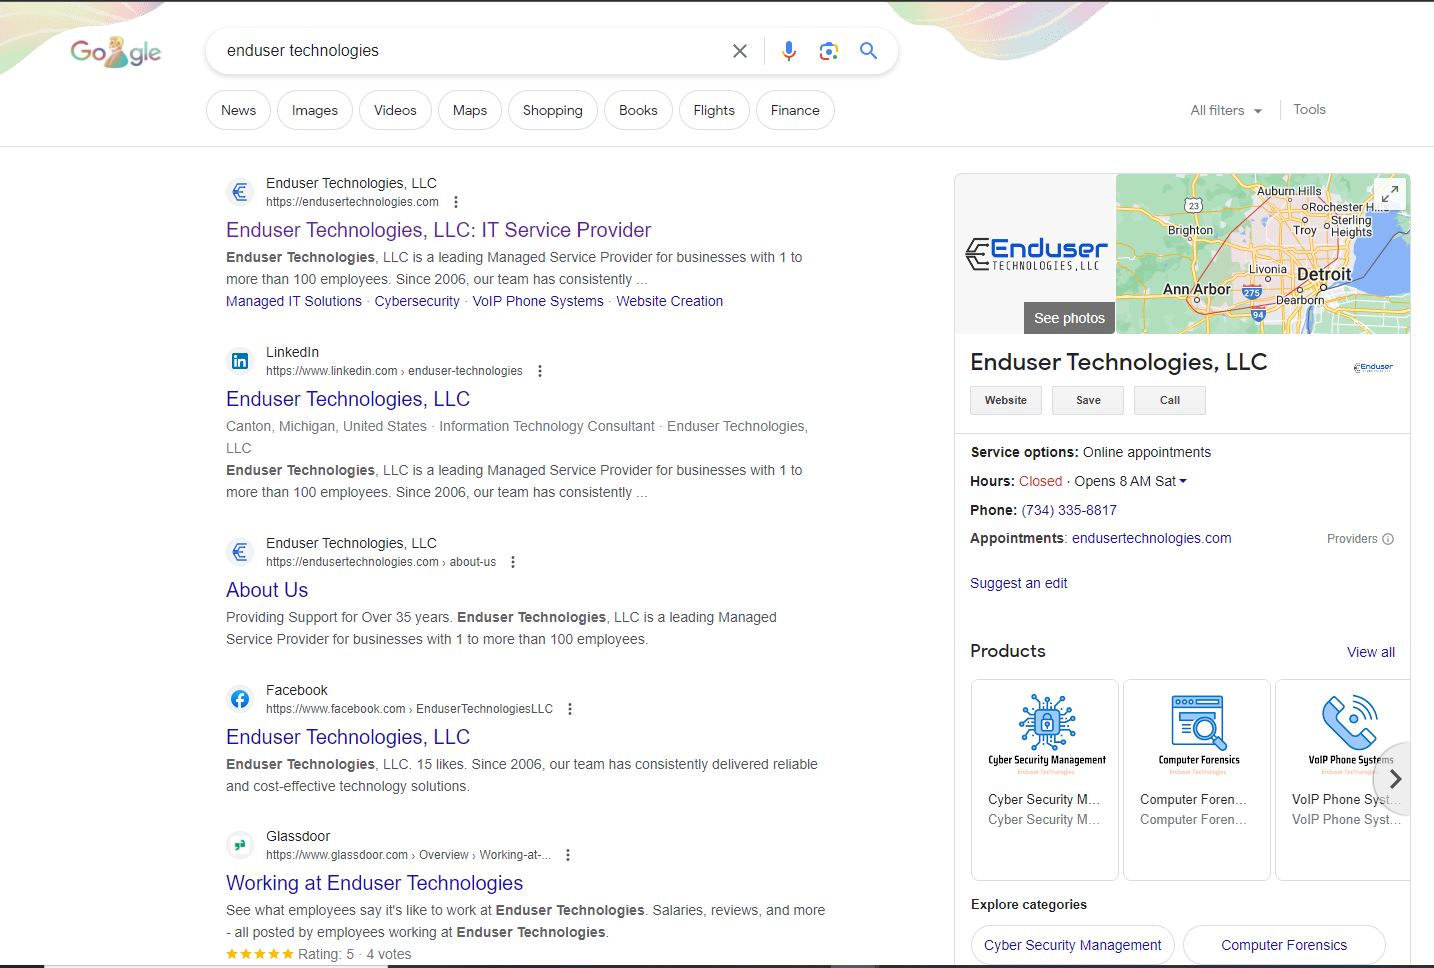Viewport: 1434px width, 968px height.
Task: Click the Providers info icon
Action: coord(1388,539)
